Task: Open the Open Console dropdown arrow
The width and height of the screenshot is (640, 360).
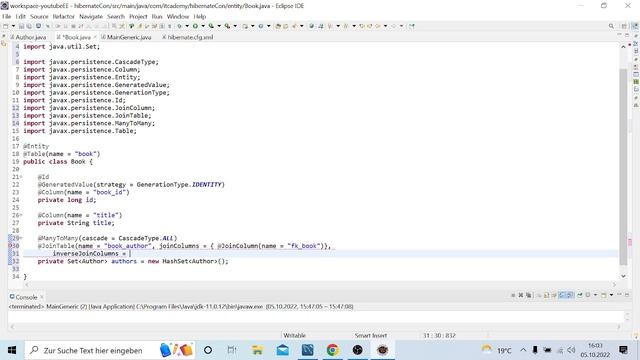Action: [x=611, y=295]
